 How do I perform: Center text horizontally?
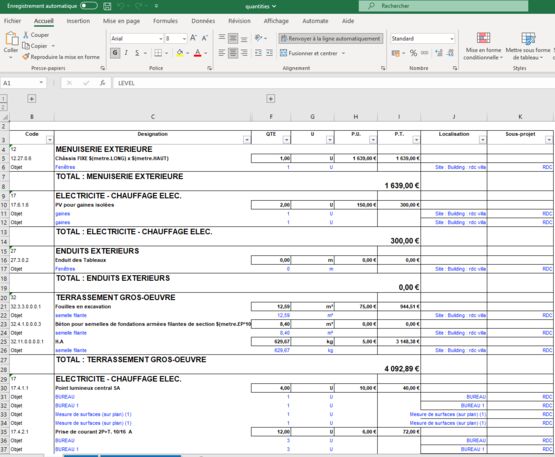click(x=233, y=53)
